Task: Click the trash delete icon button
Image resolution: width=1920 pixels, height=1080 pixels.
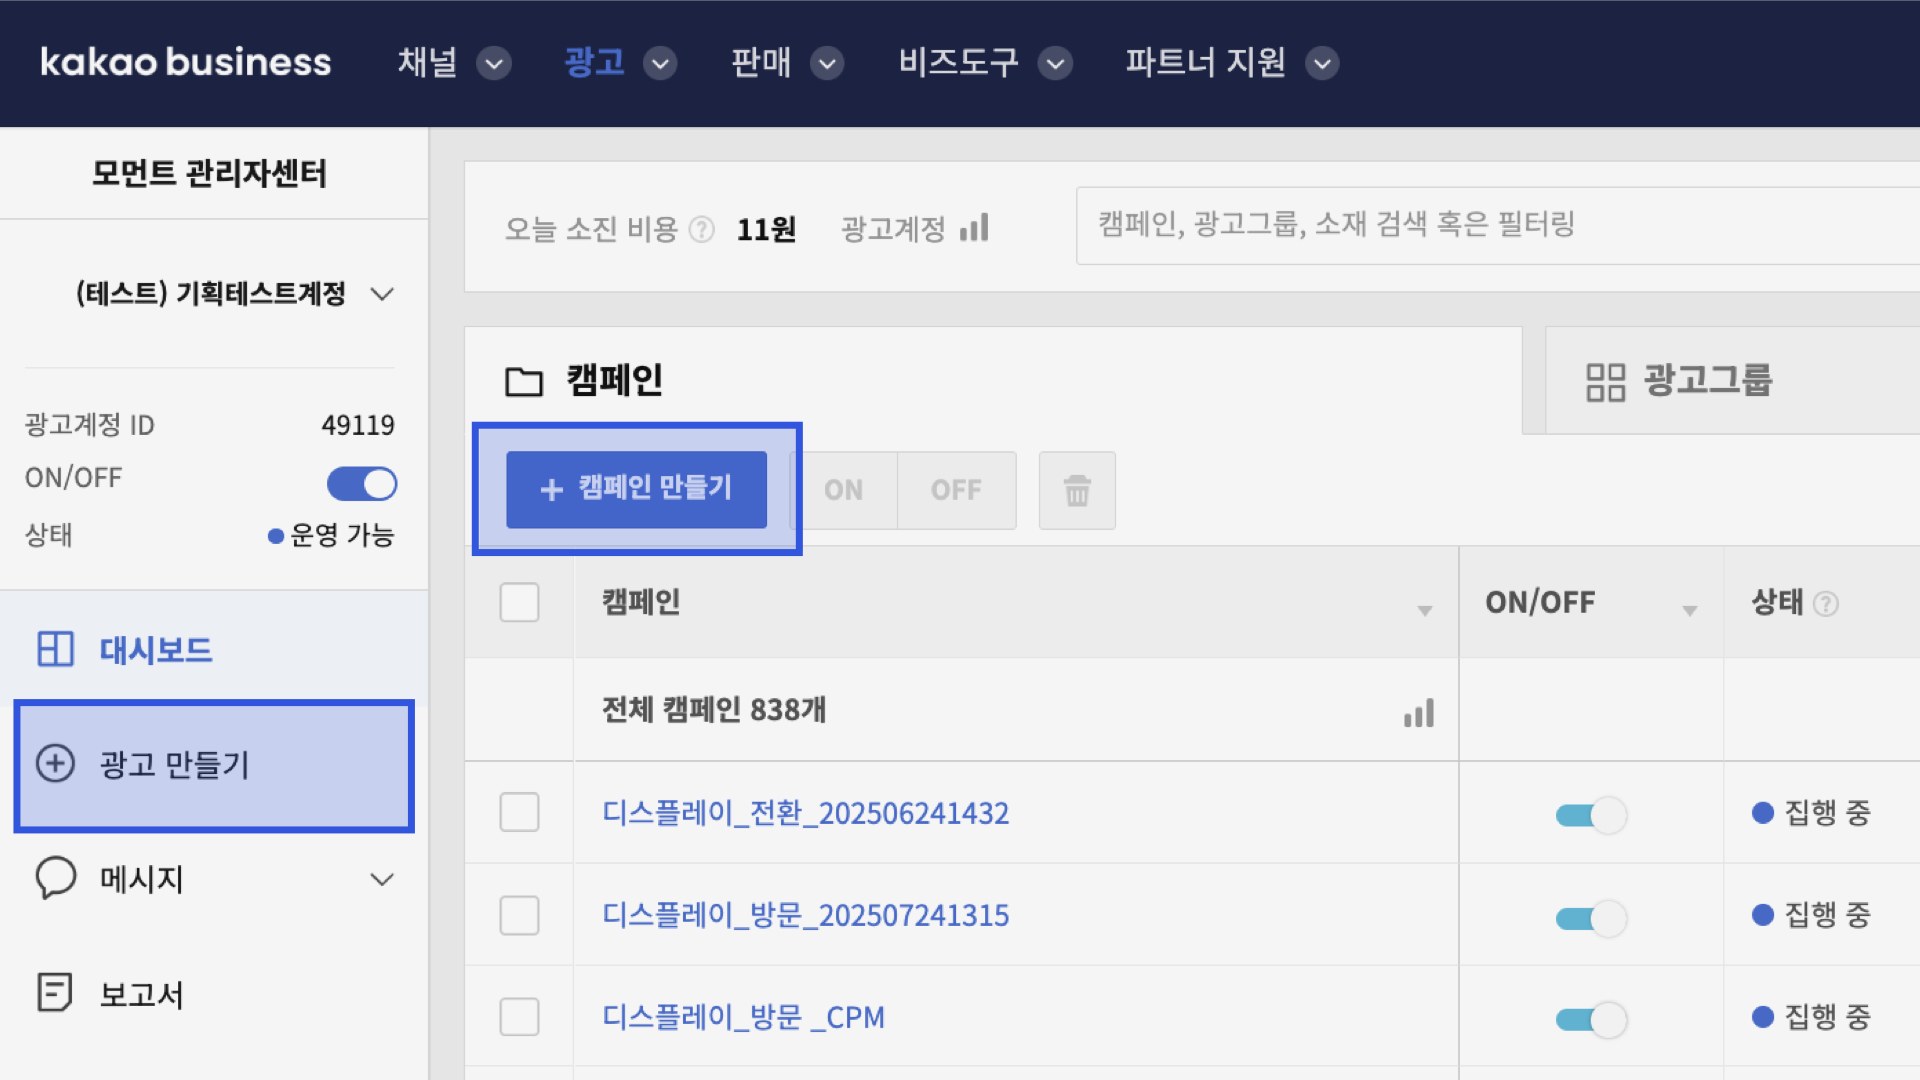Action: [1077, 490]
